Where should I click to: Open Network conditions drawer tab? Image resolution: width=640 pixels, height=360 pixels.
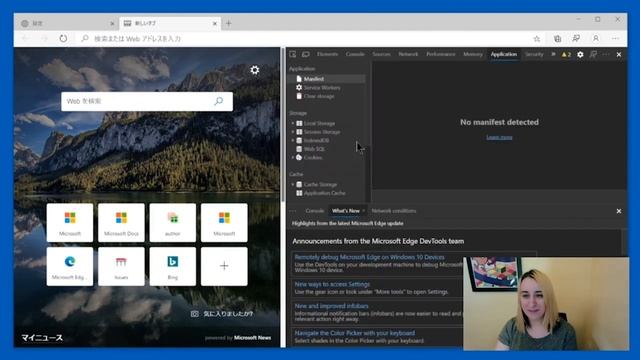click(394, 211)
